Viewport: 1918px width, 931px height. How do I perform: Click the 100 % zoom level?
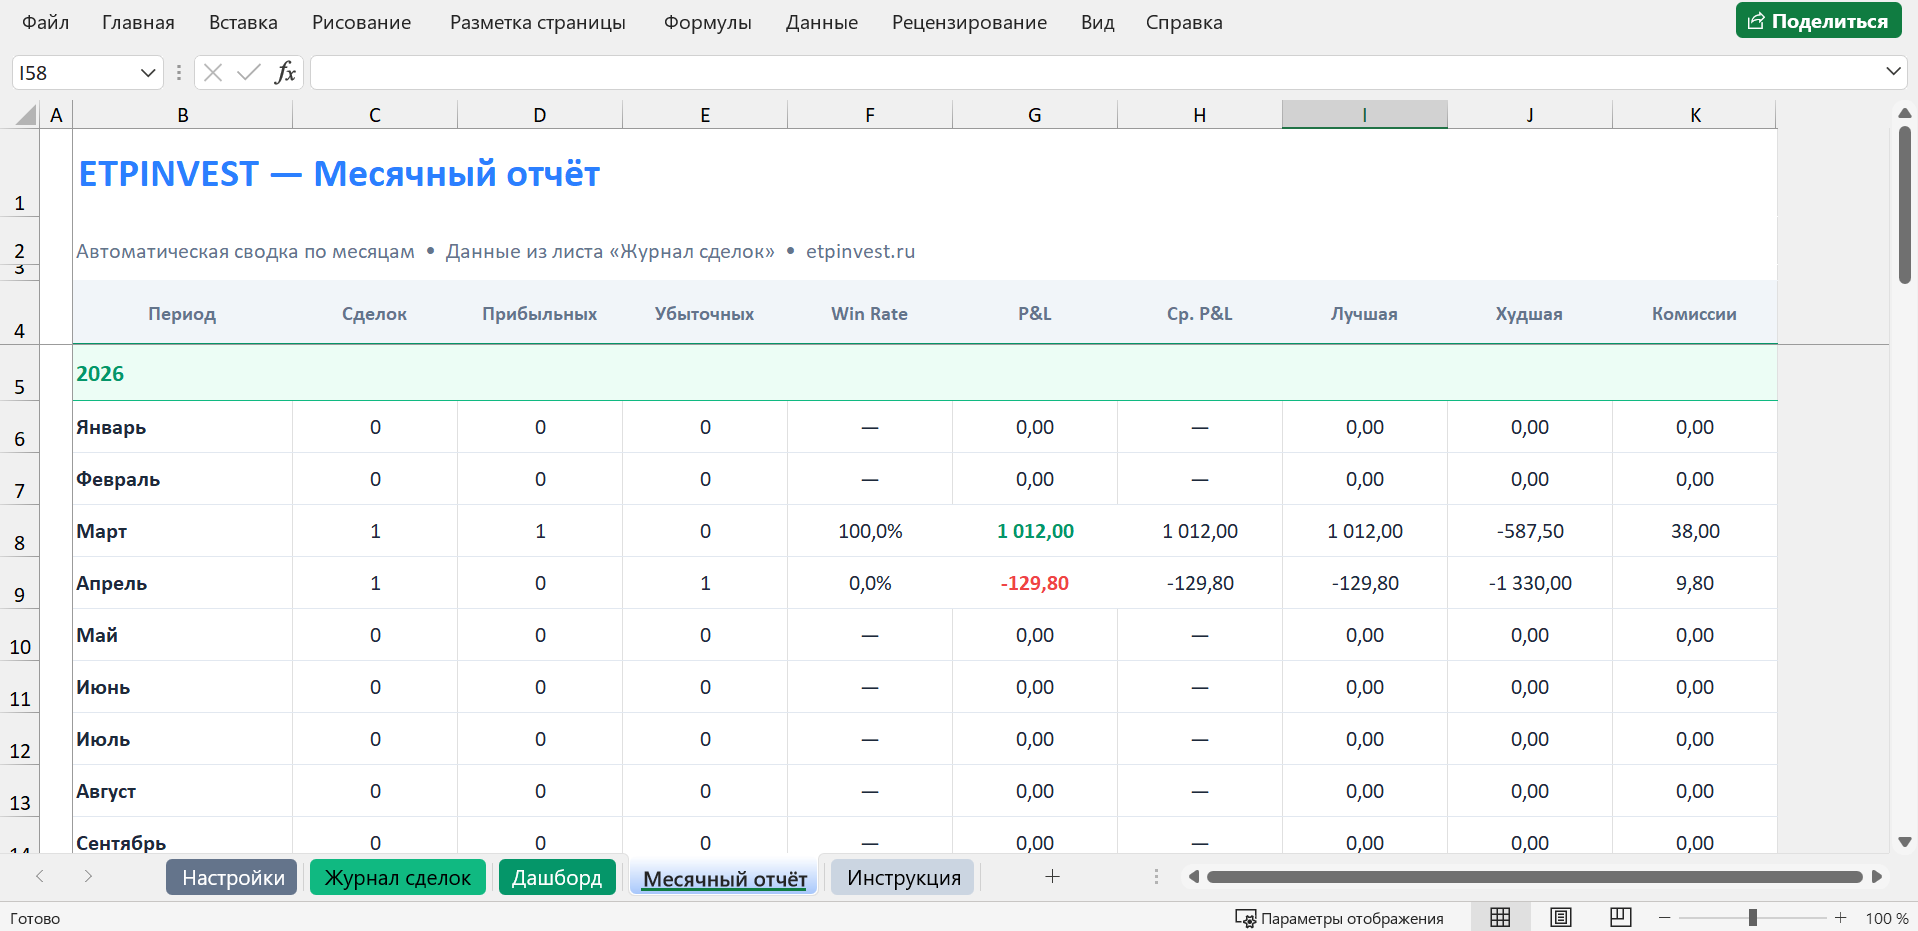point(1887,918)
